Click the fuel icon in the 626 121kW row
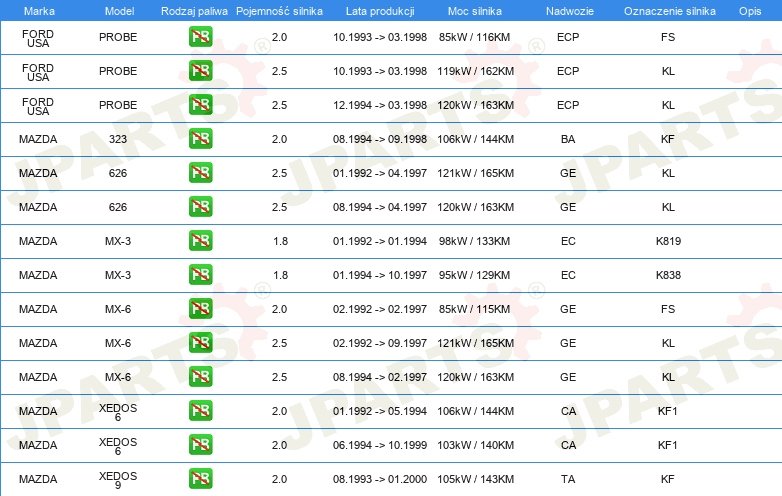782x496 pixels. point(200,173)
